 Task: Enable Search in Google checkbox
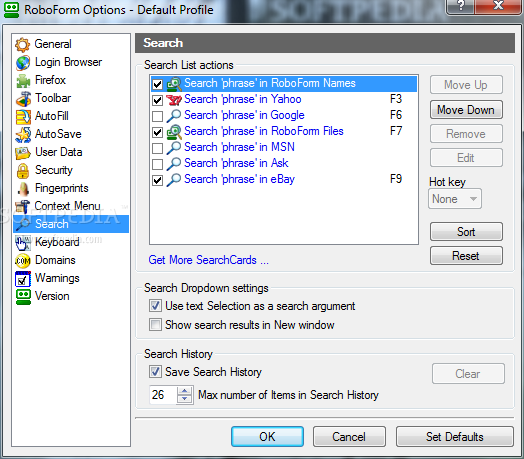157,116
